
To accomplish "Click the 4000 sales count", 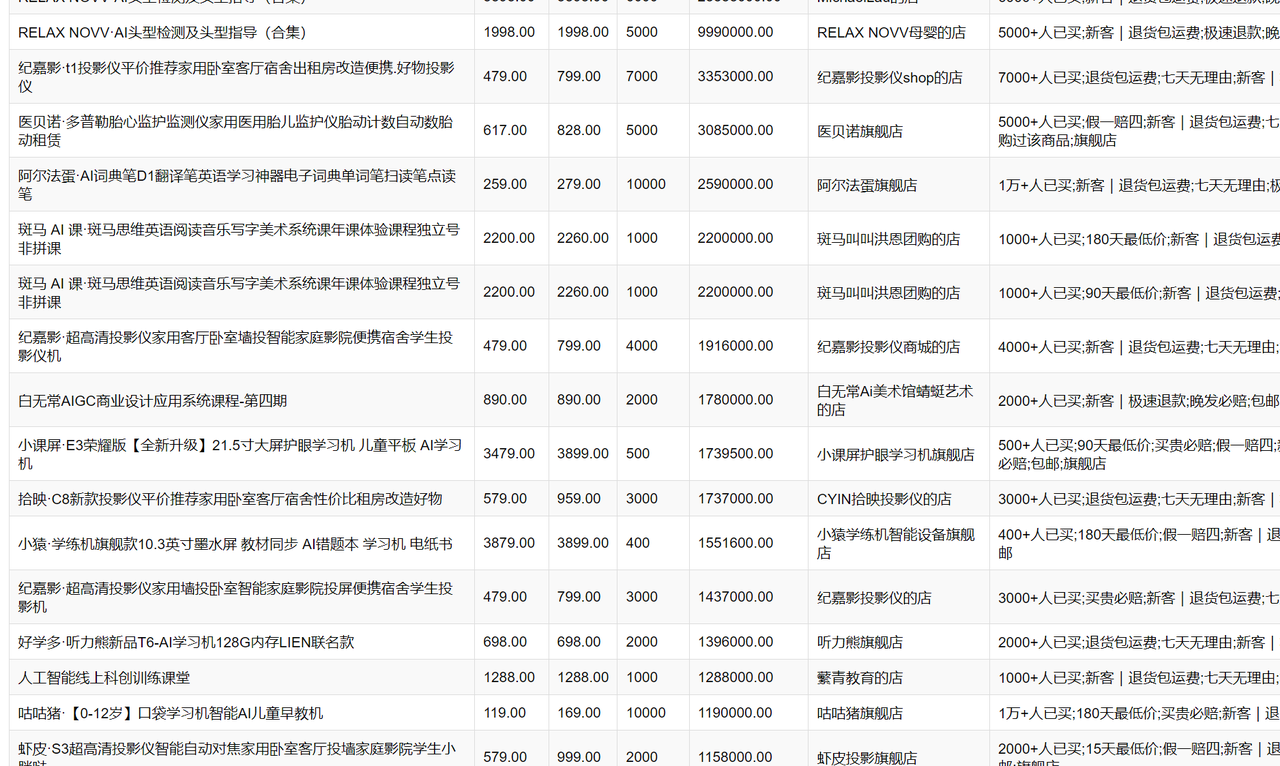I will coord(642,346).
